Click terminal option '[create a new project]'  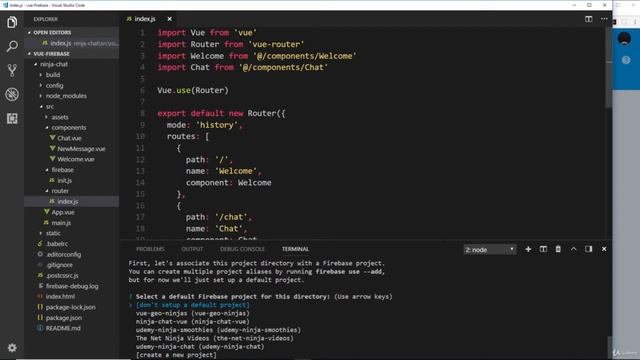pos(176,355)
